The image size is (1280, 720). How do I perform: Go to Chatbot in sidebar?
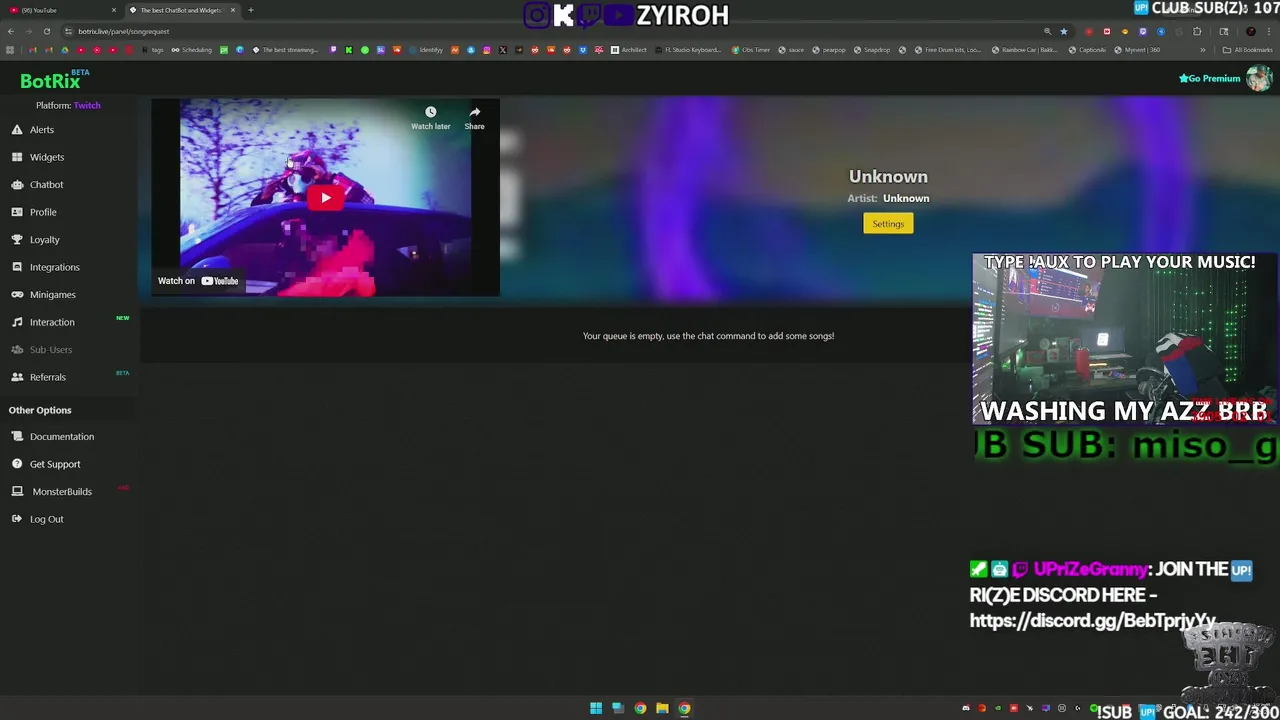[x=46, y=185]
